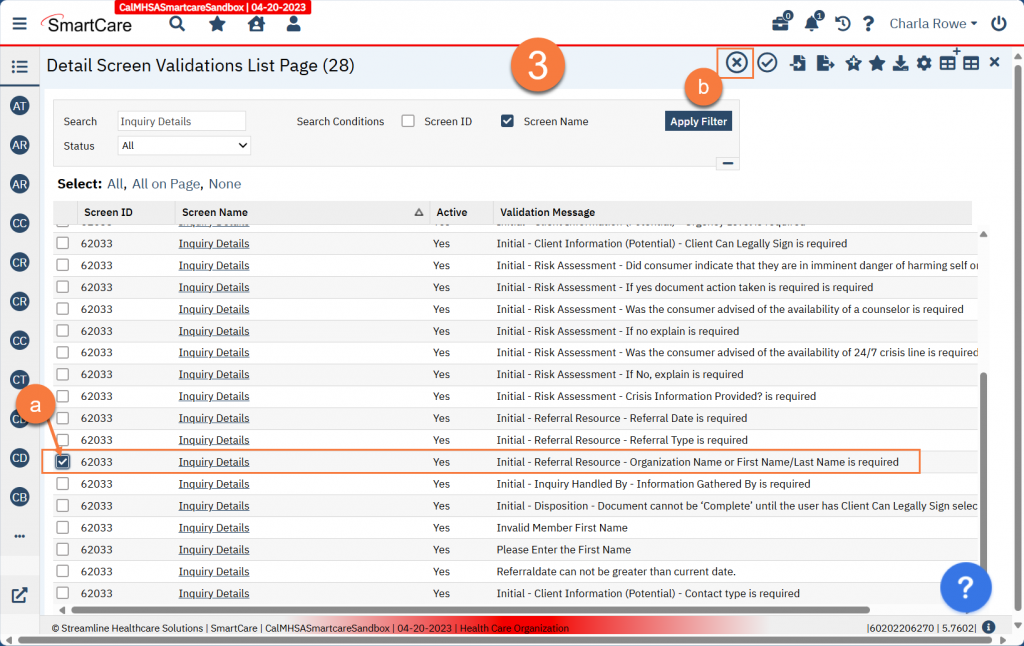Enable the Screen ID search condition checkbox

click(x=408, y=121)
